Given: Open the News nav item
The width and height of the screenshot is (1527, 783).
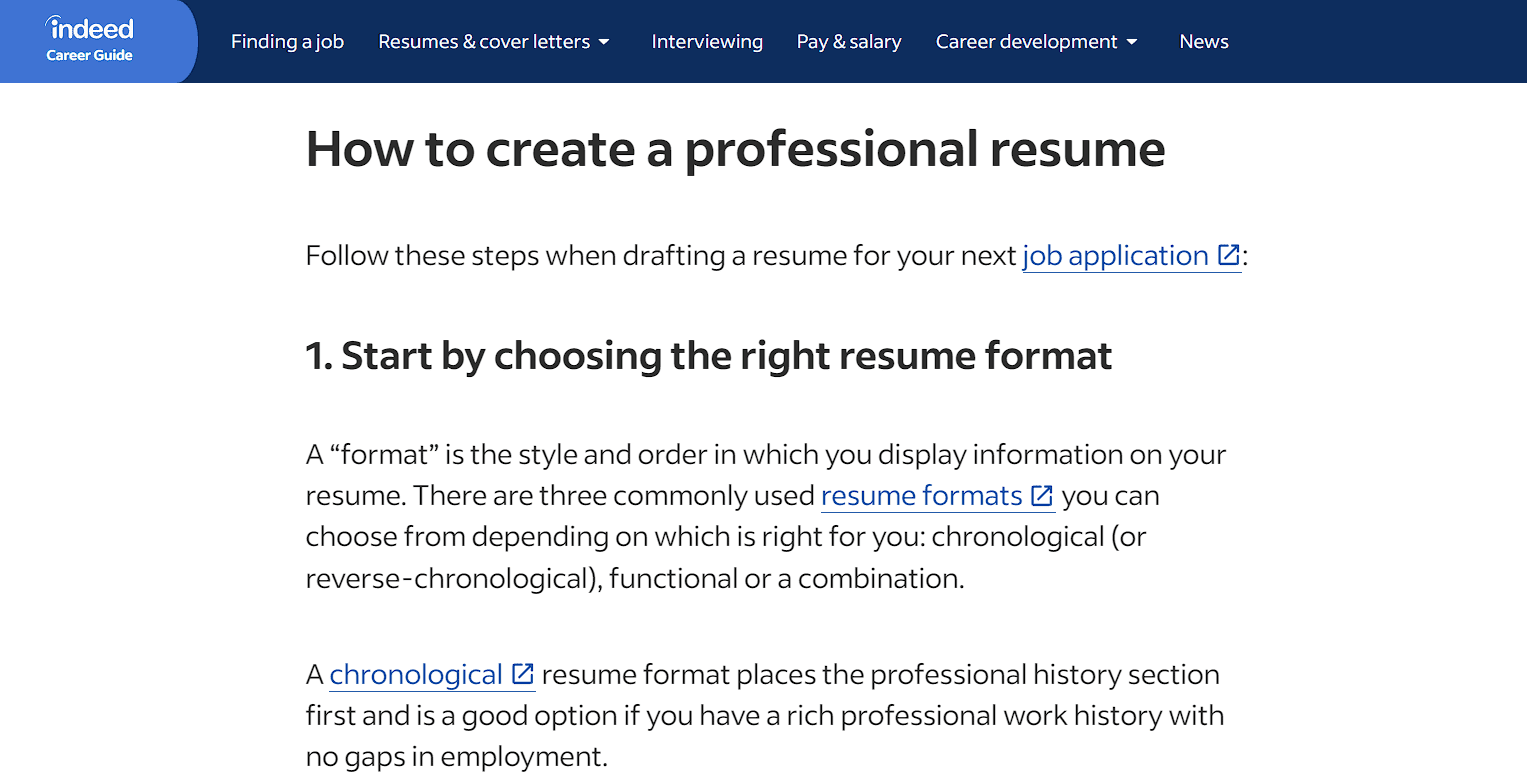Looking at the screenshot, I should point(1204,42).
